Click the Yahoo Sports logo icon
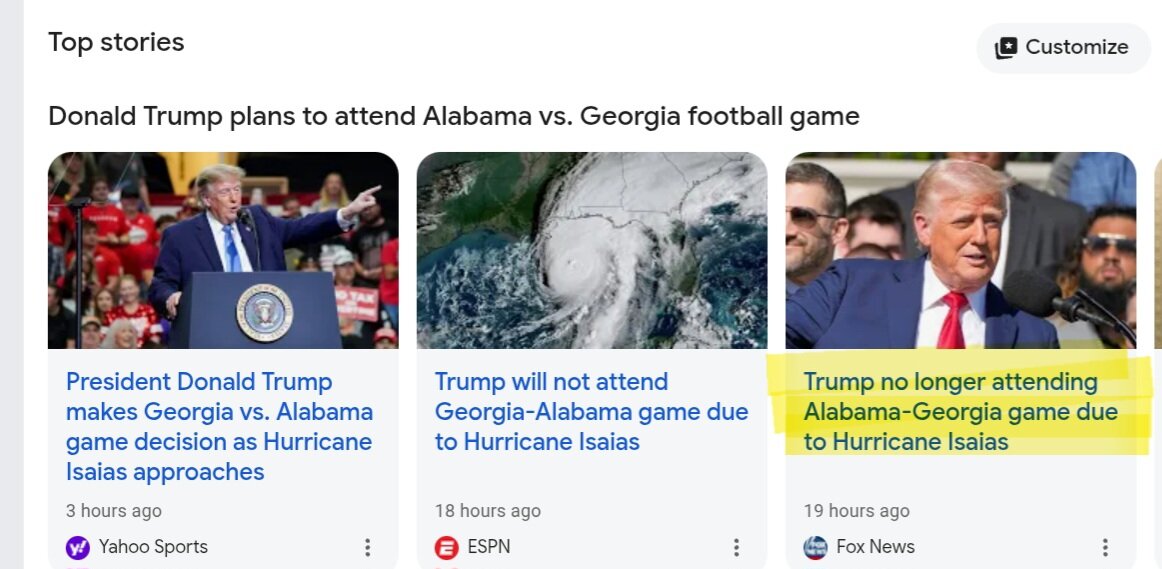This screenshot has height=569, width=1162. click(78, 548)
